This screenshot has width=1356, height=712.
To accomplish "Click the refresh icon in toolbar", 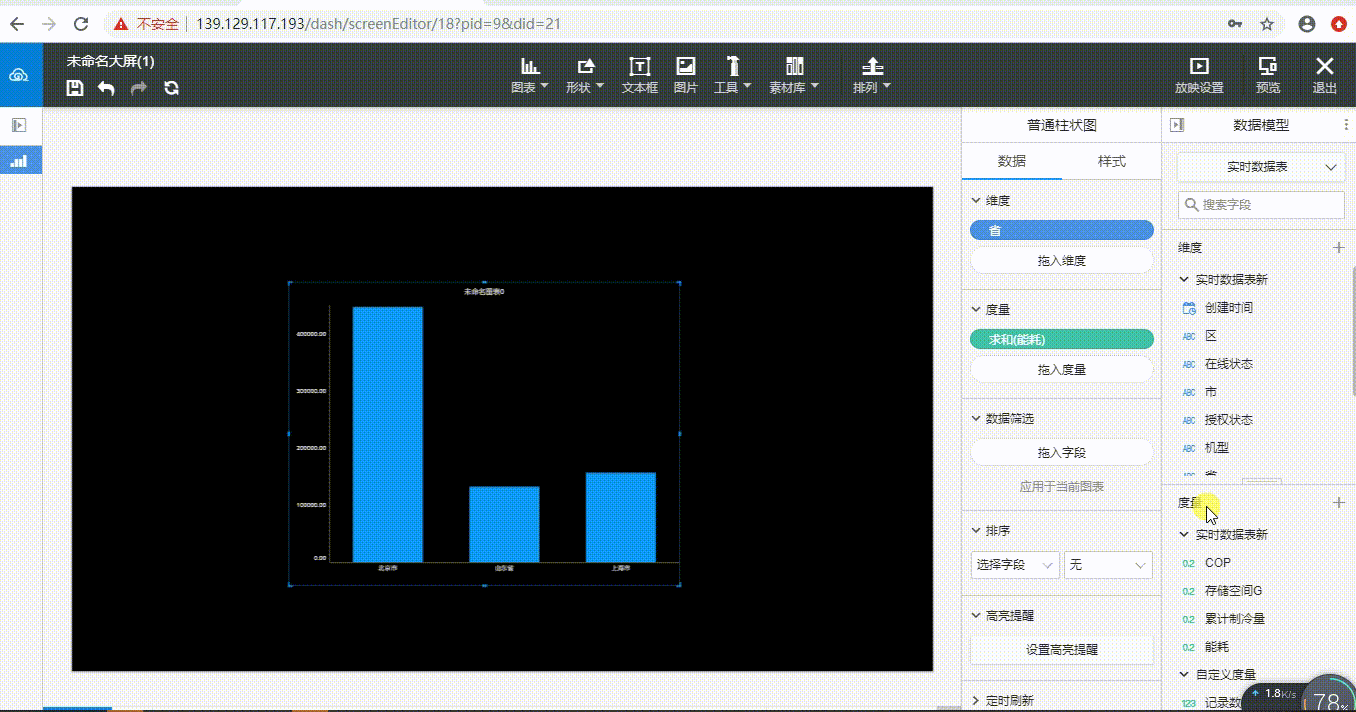I will [x=171, y=88].
